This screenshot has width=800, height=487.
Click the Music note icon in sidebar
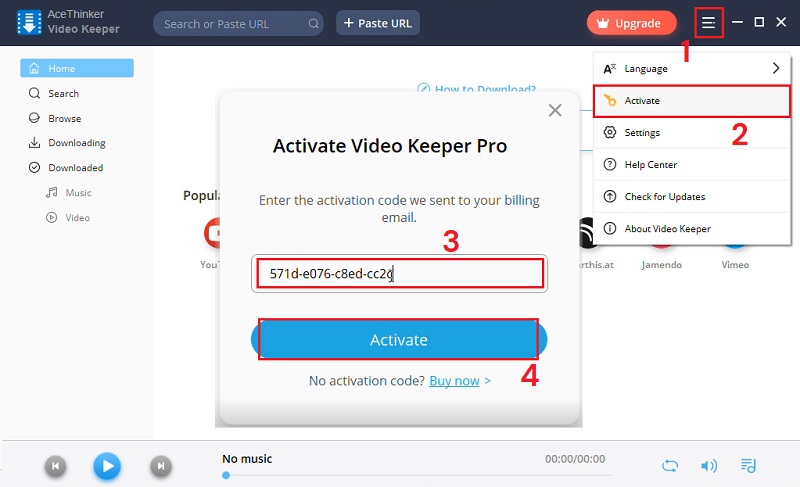[52, 192]
